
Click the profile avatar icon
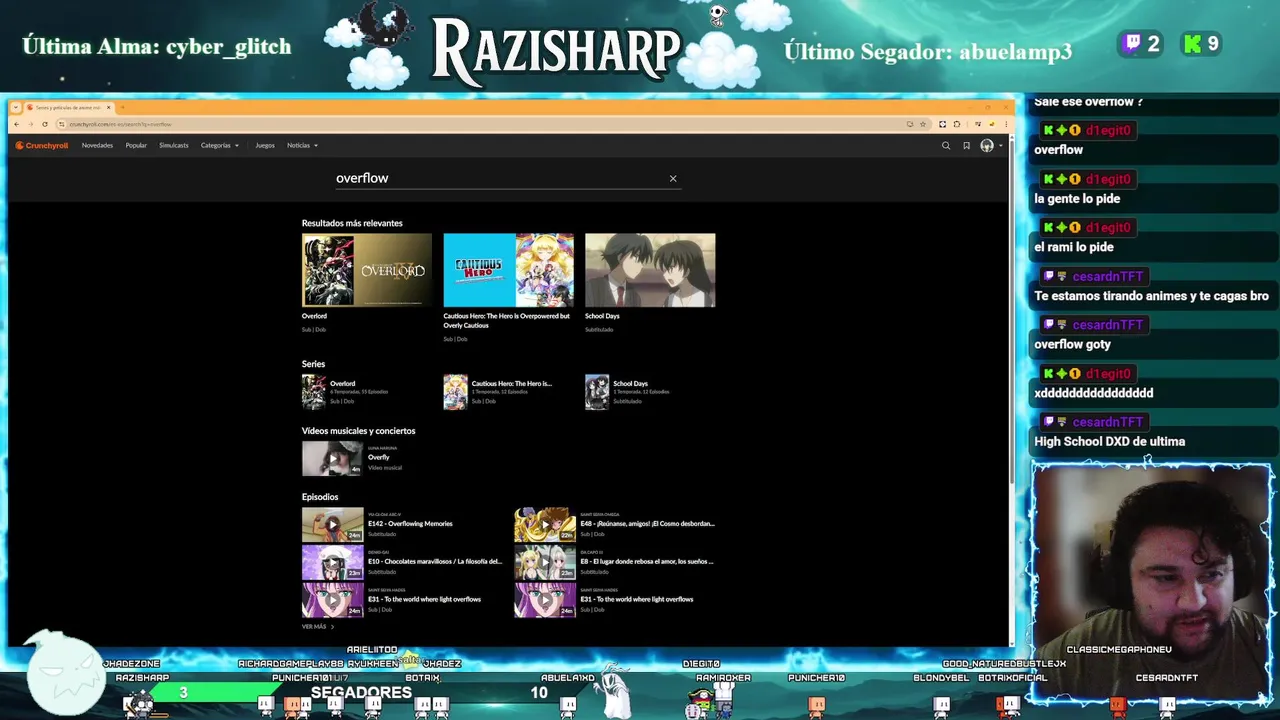coord(987,146)
